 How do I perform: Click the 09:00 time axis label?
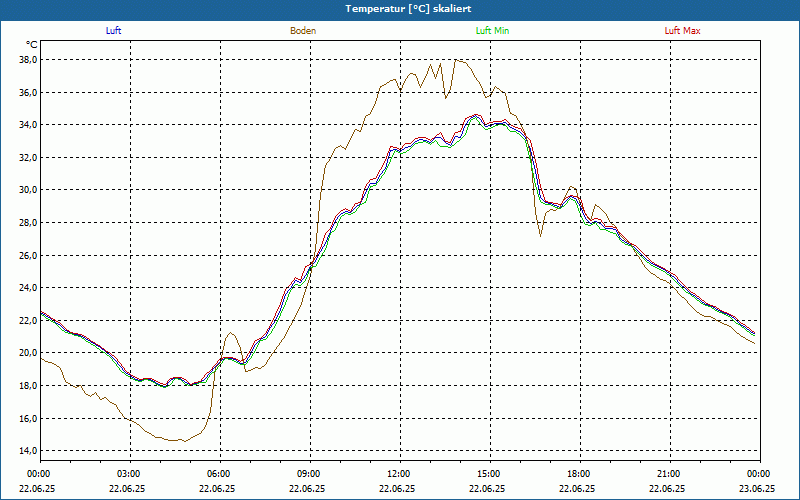tap(307, 474)
